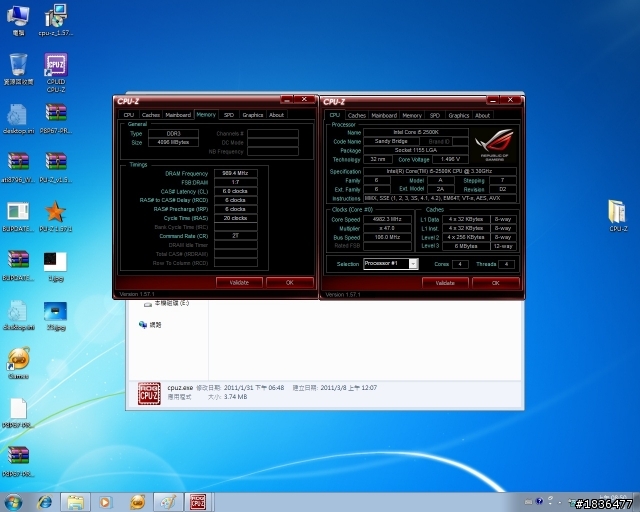Click the Command Rate value 2T
640x512 pixels.
236,236
